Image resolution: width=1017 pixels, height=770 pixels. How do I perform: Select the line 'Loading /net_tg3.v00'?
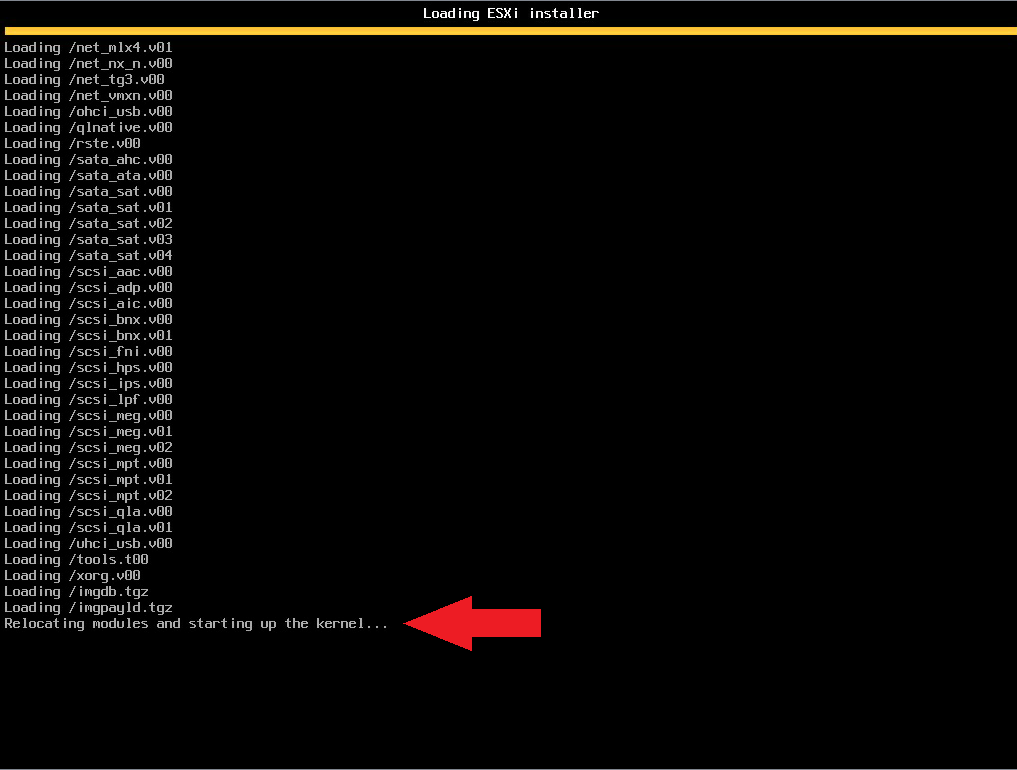pos(84,79)
